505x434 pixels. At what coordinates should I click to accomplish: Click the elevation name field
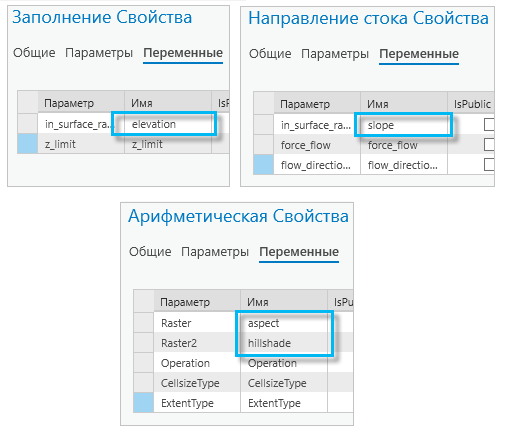coord(168,124)
